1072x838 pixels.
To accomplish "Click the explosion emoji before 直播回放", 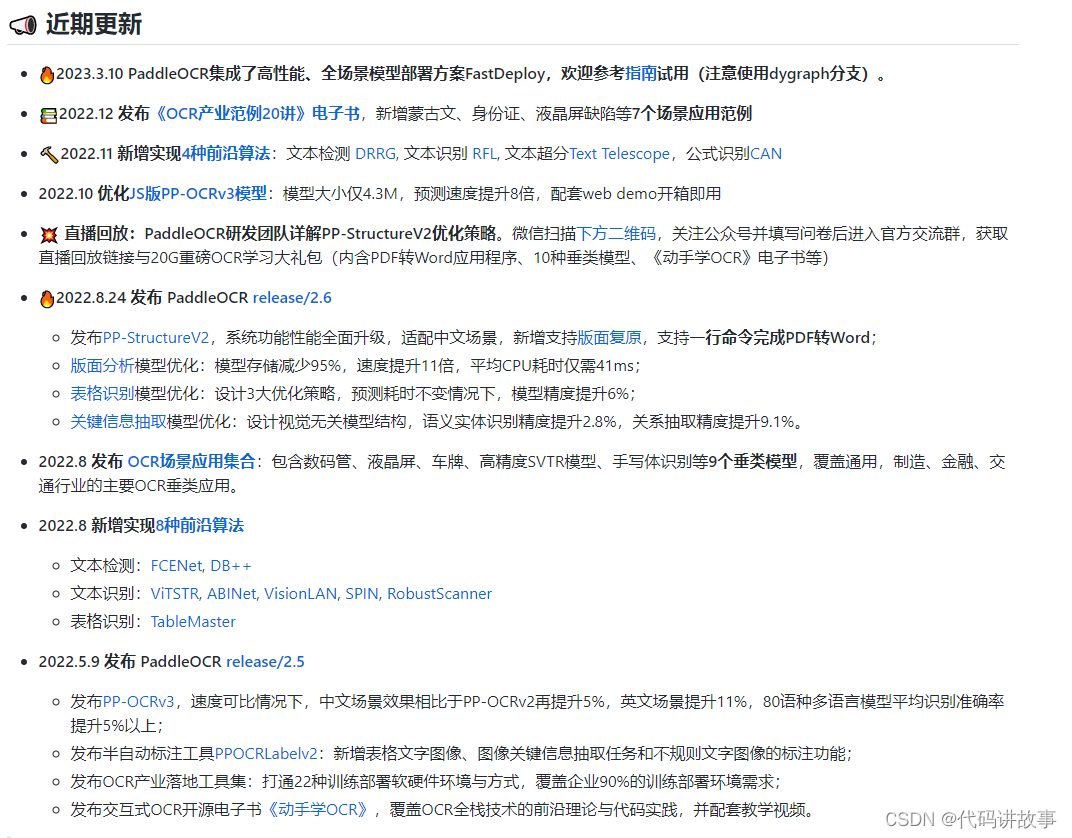I will [49, 235].
